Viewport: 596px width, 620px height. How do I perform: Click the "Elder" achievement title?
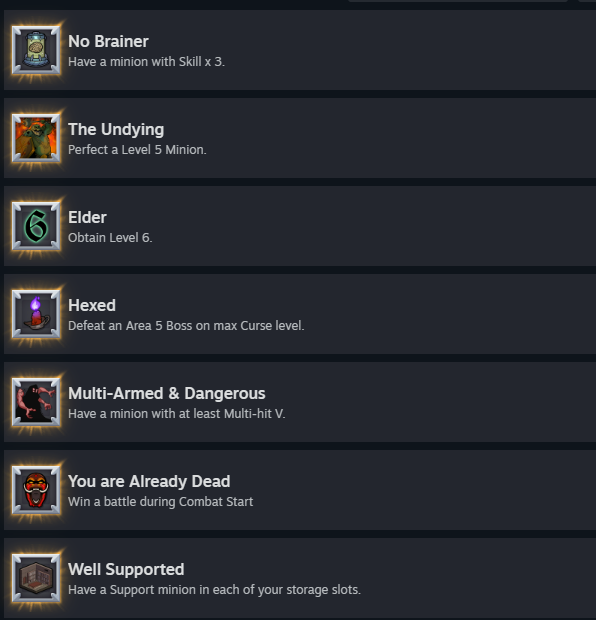87,217
